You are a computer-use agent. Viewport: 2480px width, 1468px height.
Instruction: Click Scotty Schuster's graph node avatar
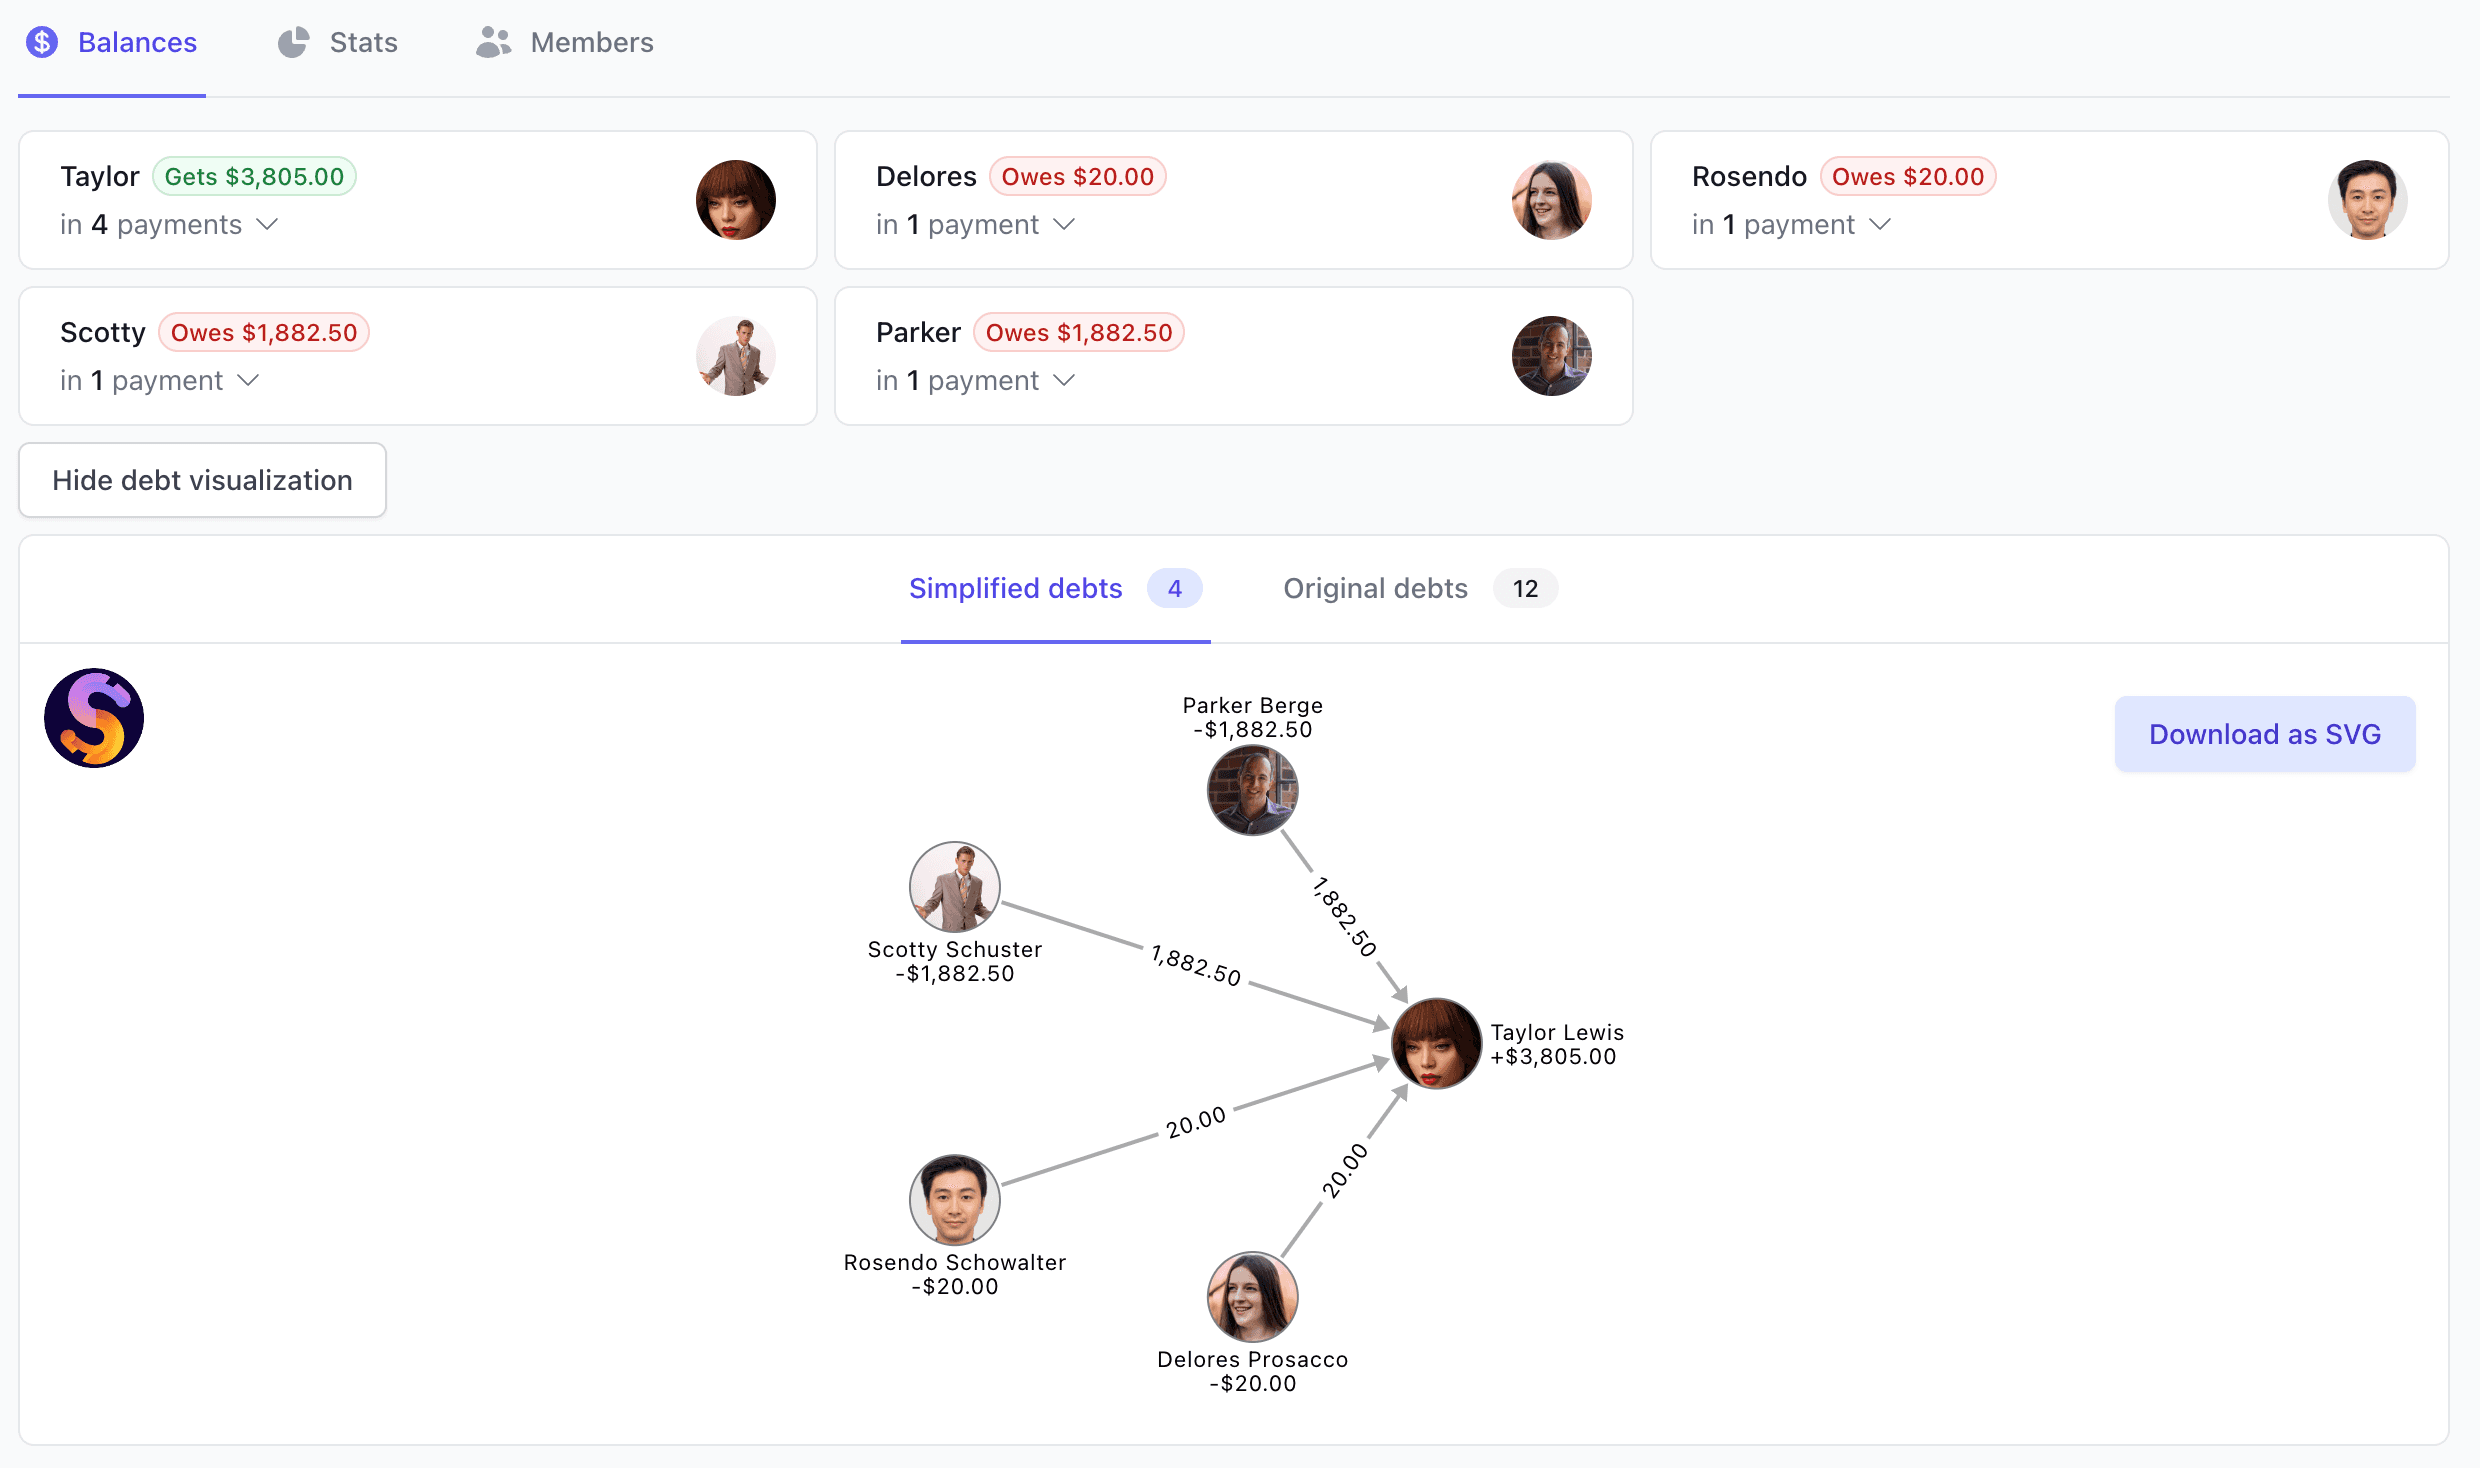(954, 886)
